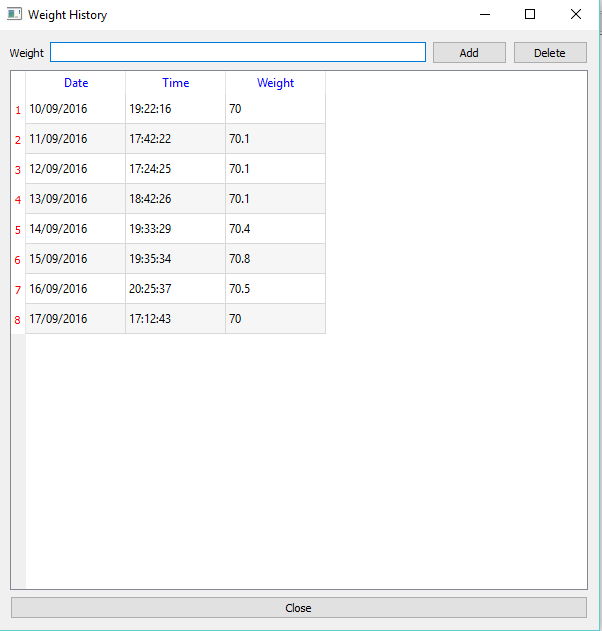Click the weight cell showing 70.4
Screen dimensions: 602x631
point(275,229)
